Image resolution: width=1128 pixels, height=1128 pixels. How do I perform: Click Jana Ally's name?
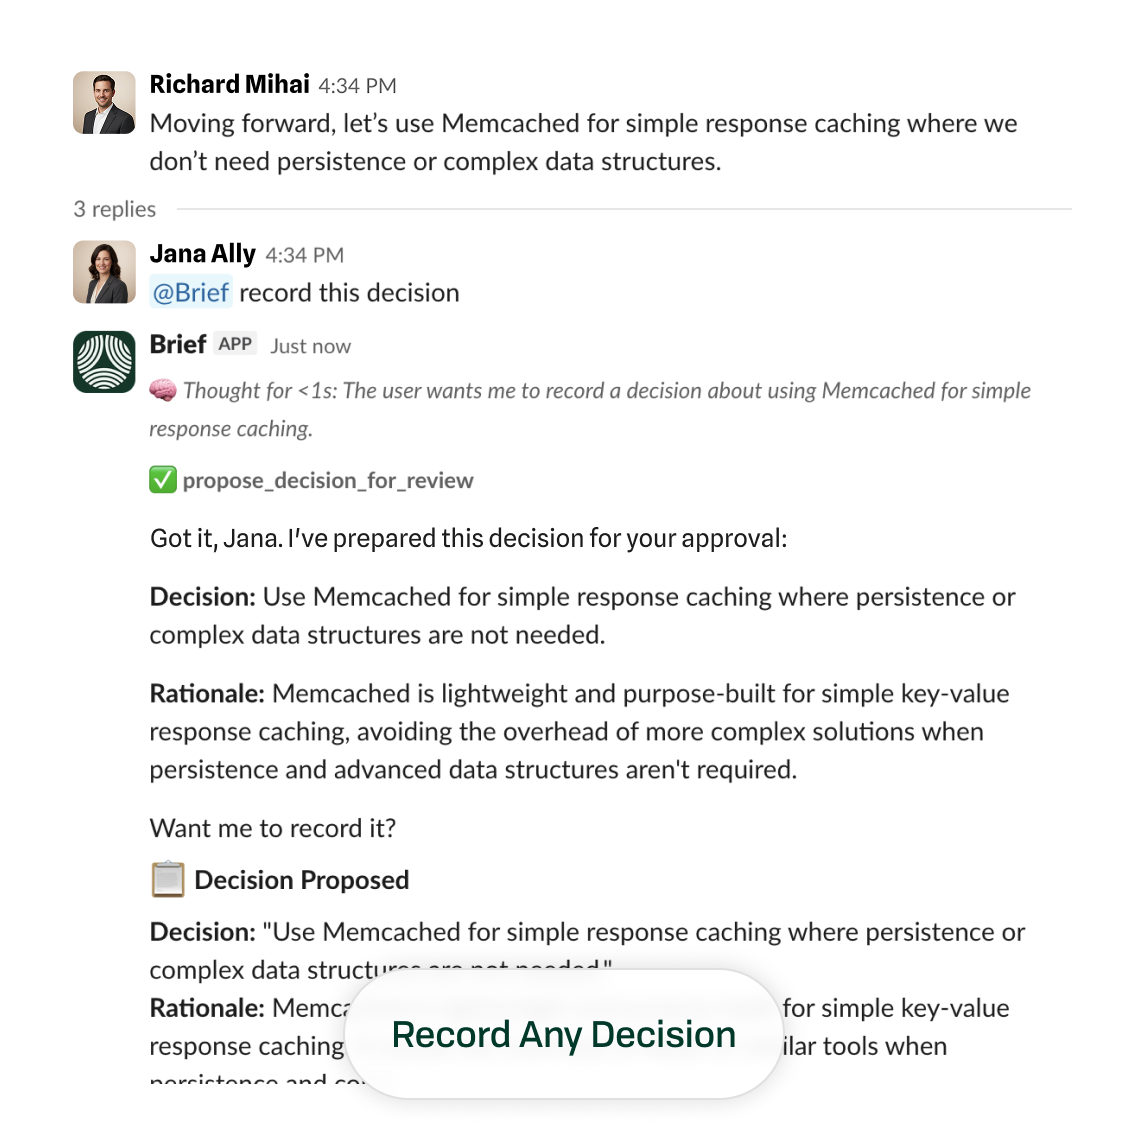202,253
